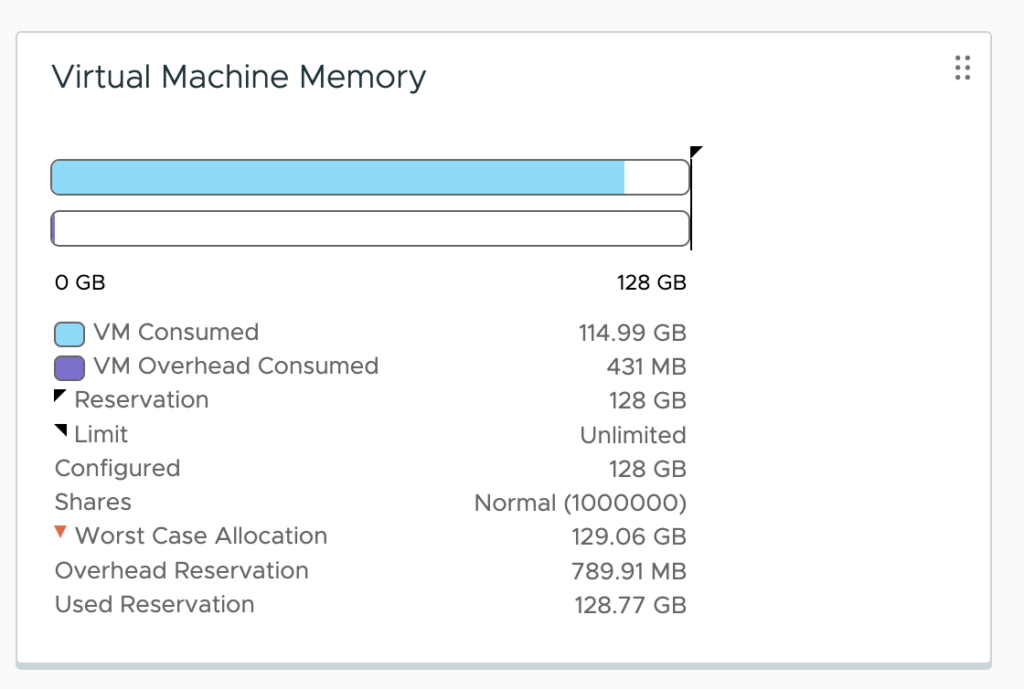Click the Configured label
This screenshot has width=1024, height=689.
(117, 468)
